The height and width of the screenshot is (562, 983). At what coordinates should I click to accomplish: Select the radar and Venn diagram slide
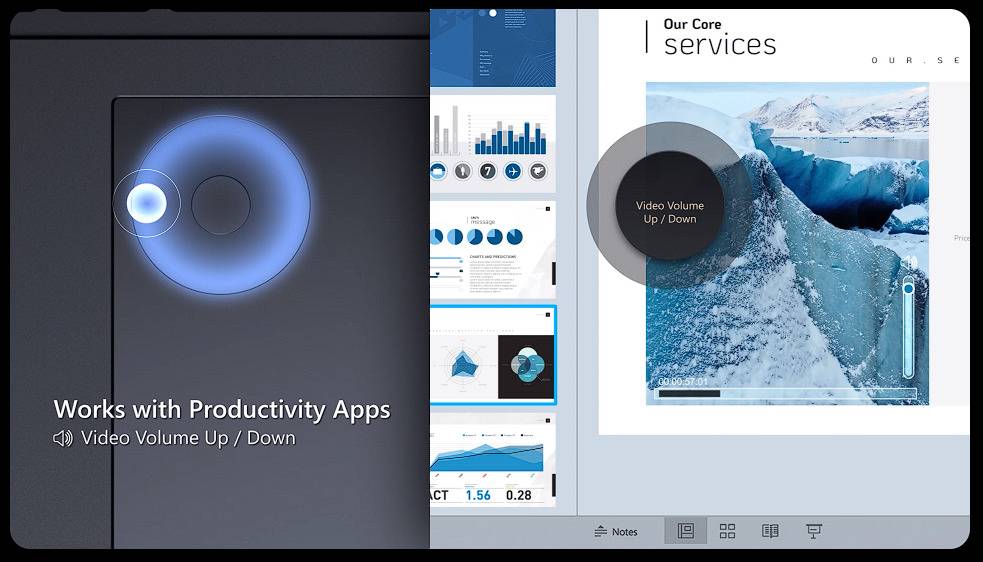(492, 355)
